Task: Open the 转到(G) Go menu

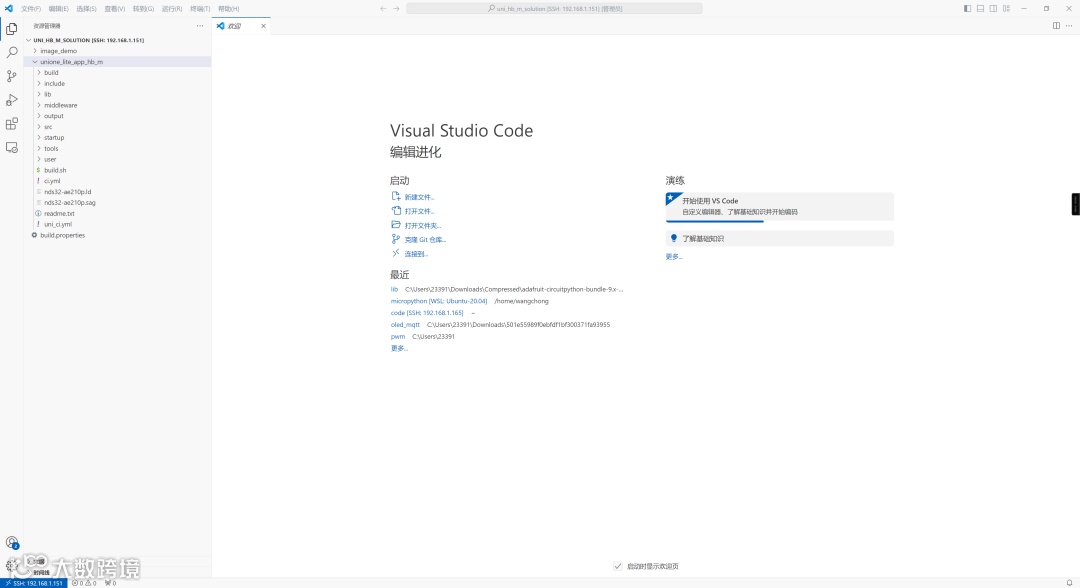Action: pyautogui.click(x=143, y=9)
